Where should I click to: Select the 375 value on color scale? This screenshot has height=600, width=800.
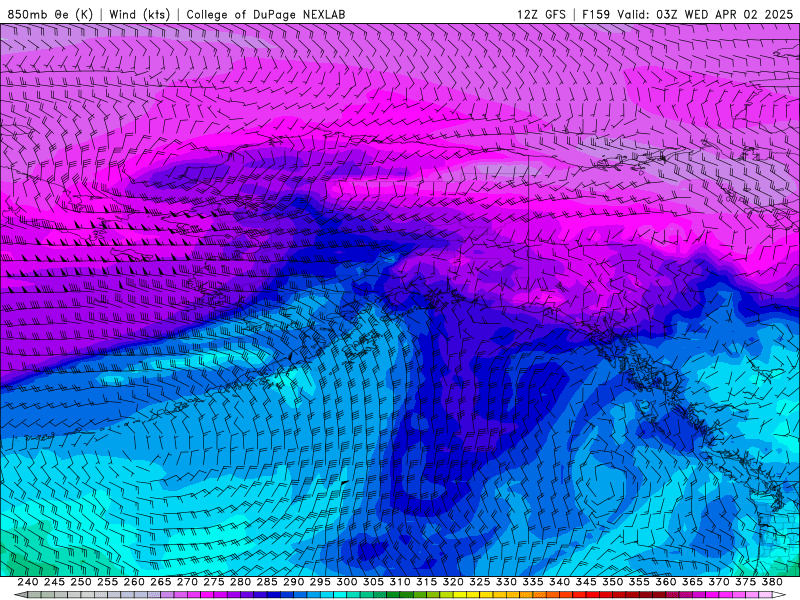(x=745, y=582)
